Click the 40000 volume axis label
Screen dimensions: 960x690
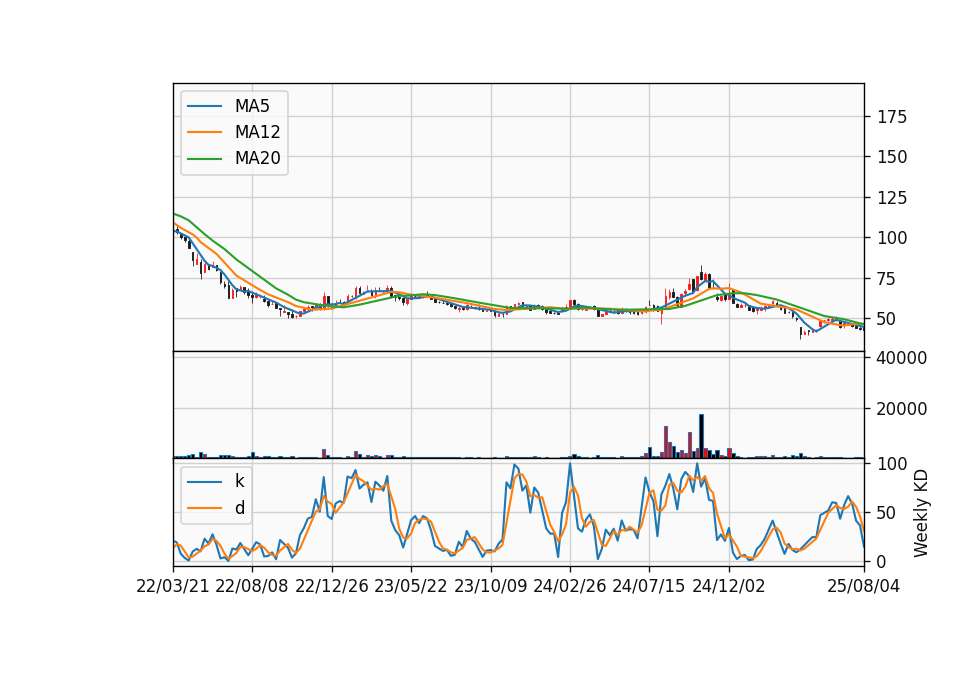[x=902, y=358]
